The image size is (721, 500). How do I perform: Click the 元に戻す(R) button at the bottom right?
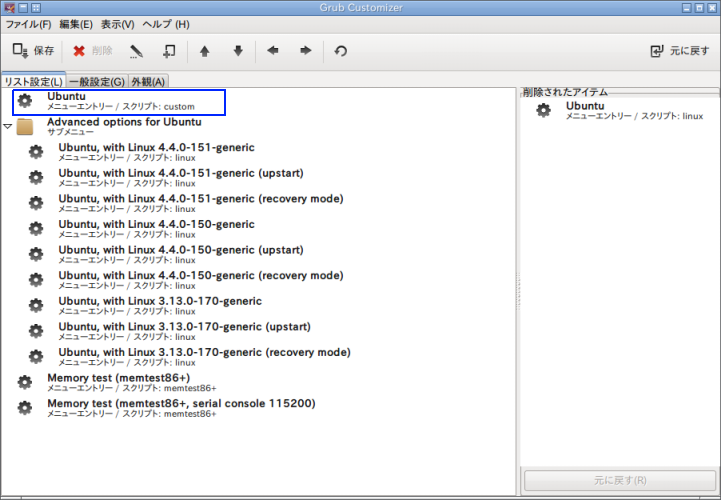(x=620, y=481)
